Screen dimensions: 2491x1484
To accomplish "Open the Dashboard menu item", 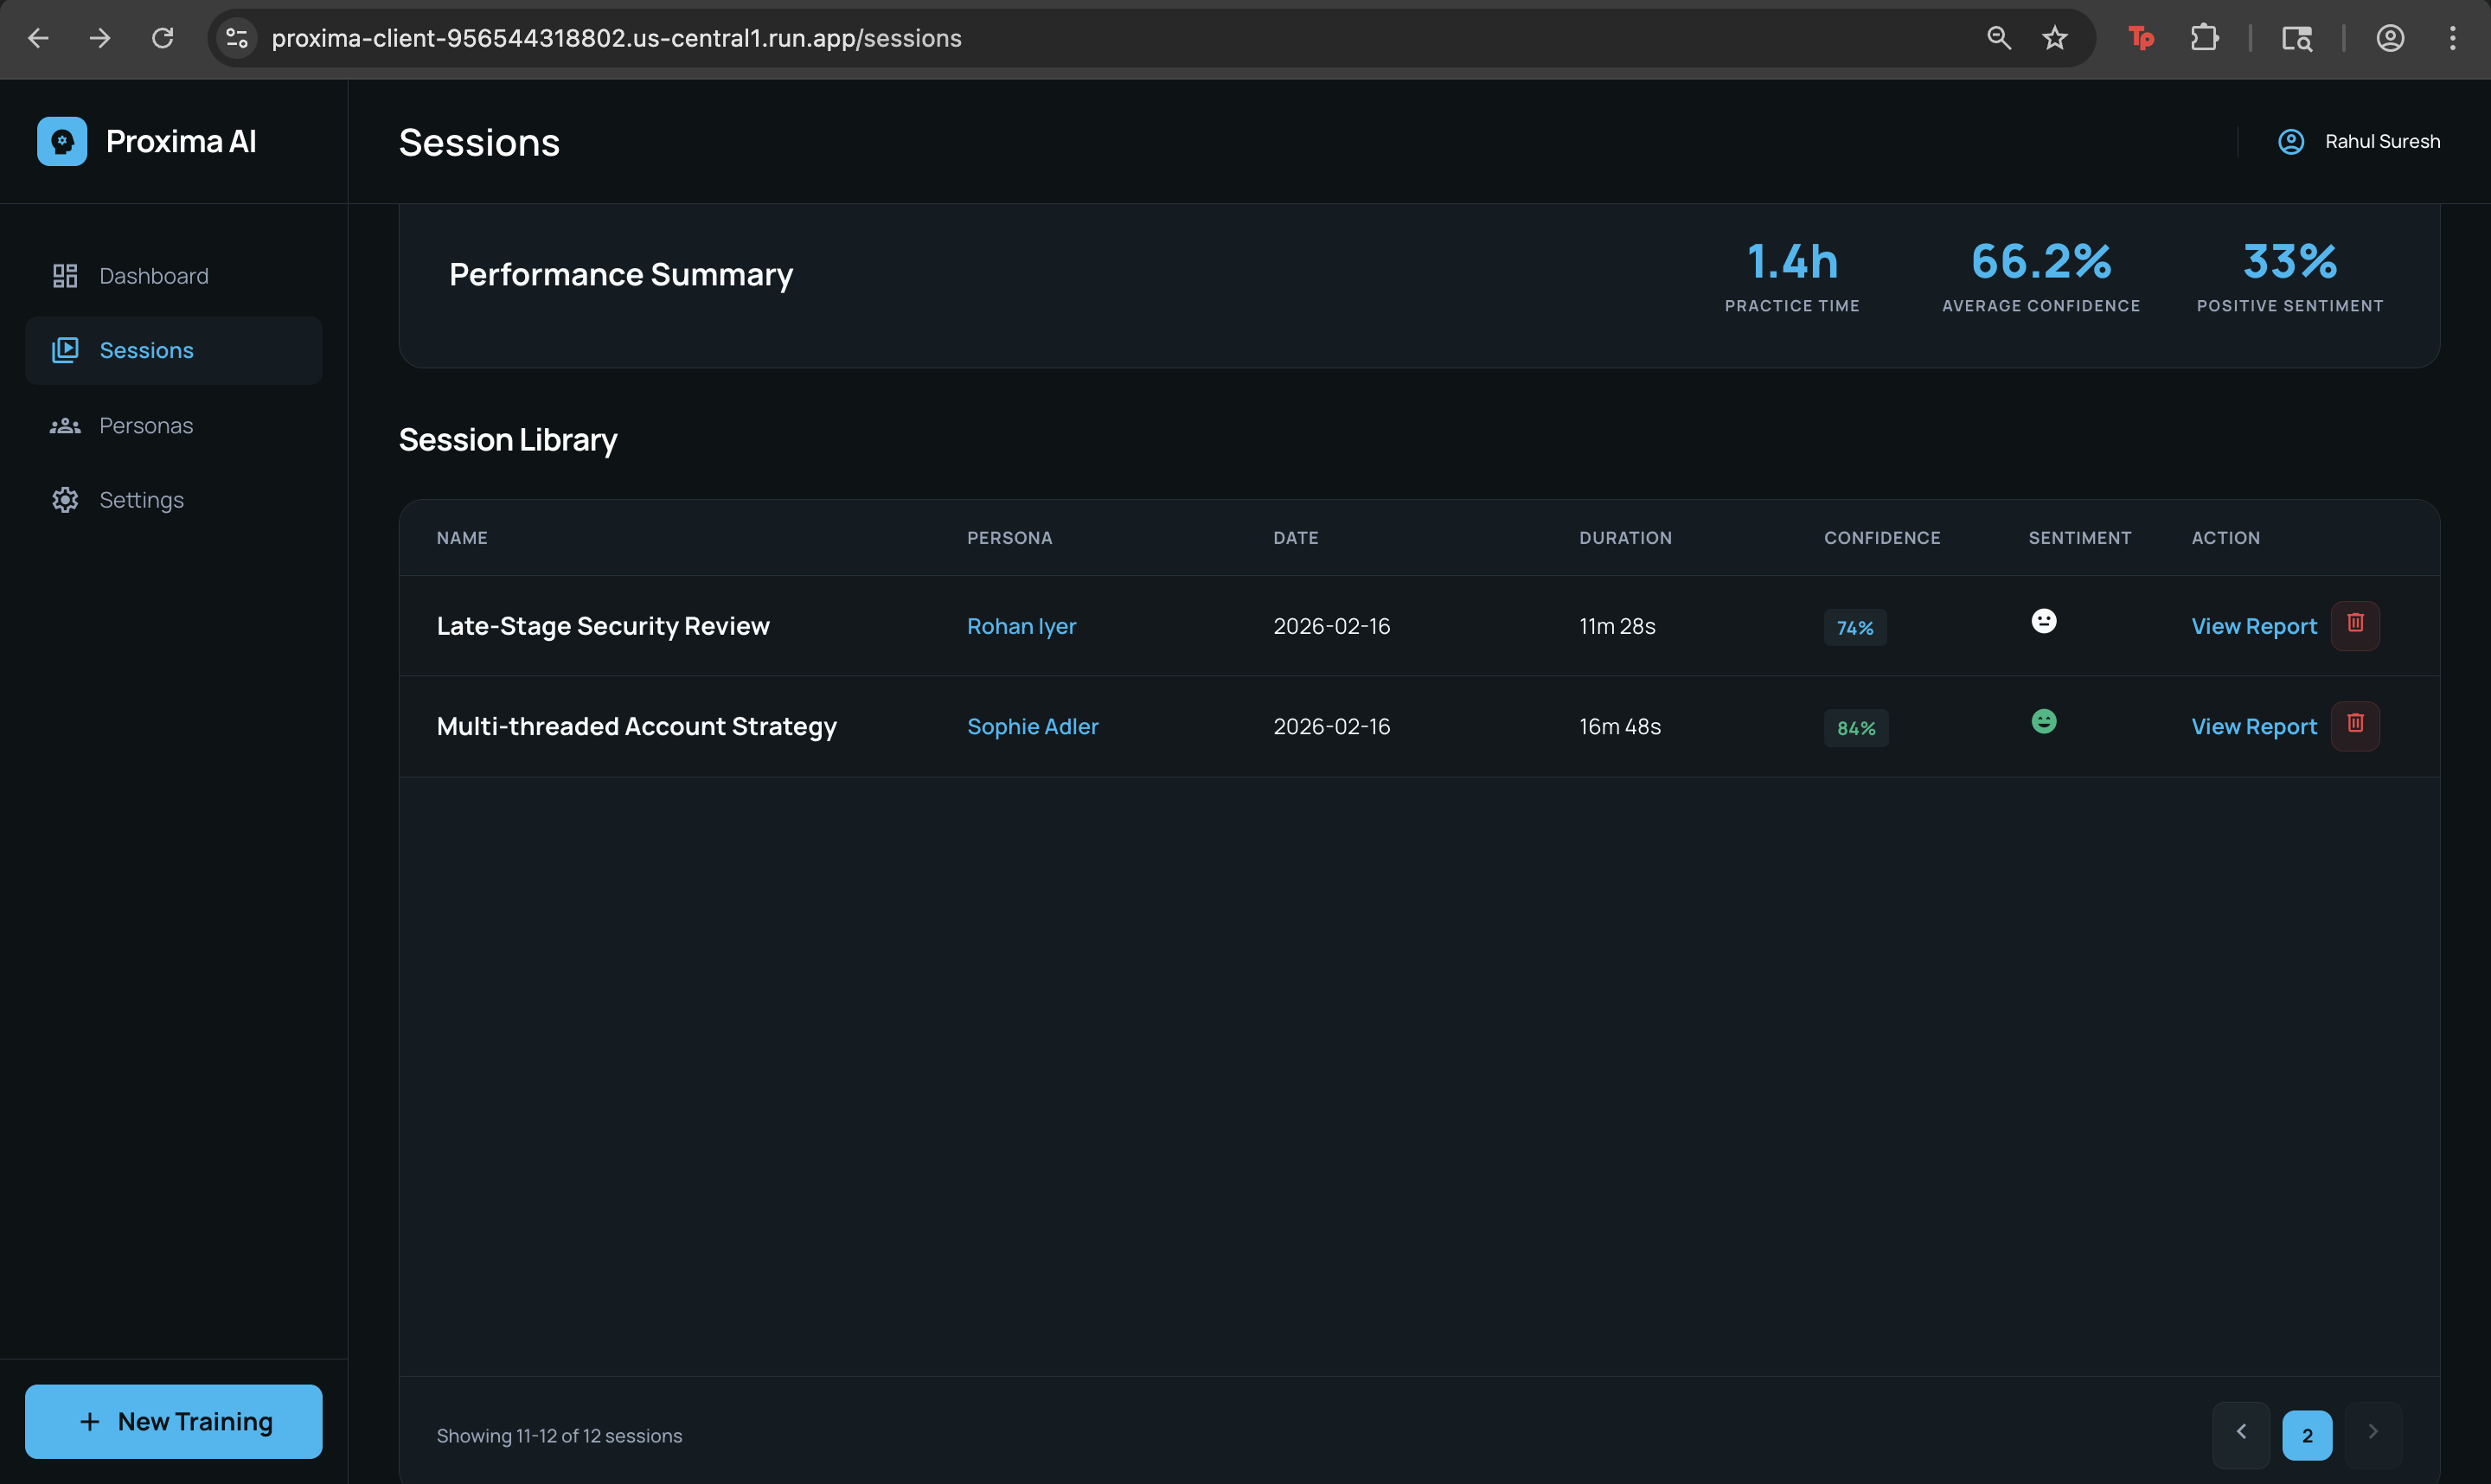I will click(153, 276).
